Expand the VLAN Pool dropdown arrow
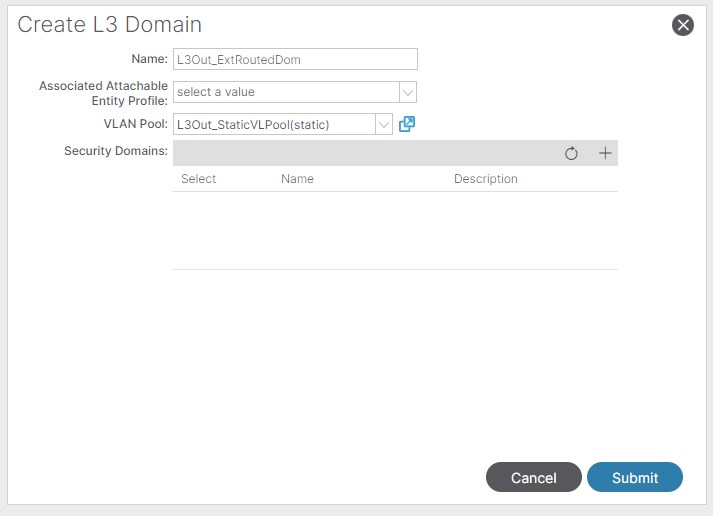 pos(383,124)
